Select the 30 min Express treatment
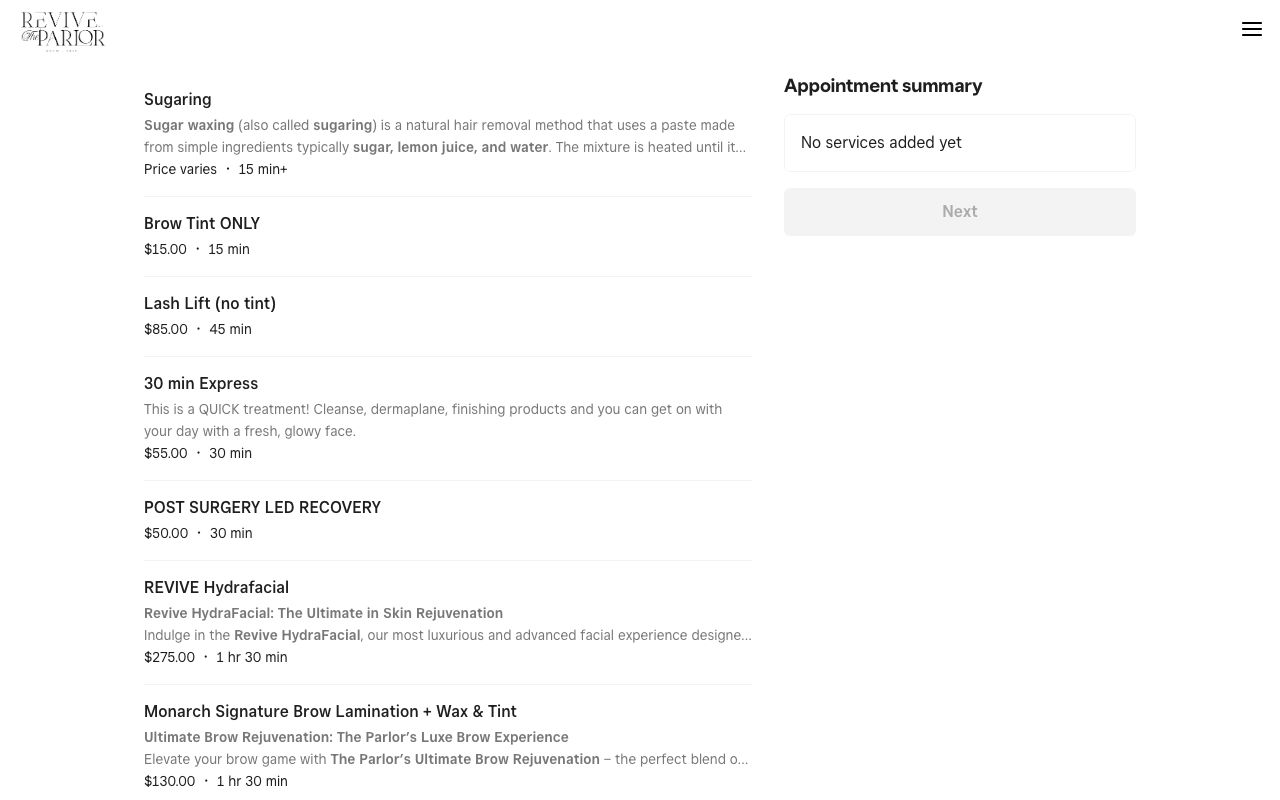 [201, 384]
